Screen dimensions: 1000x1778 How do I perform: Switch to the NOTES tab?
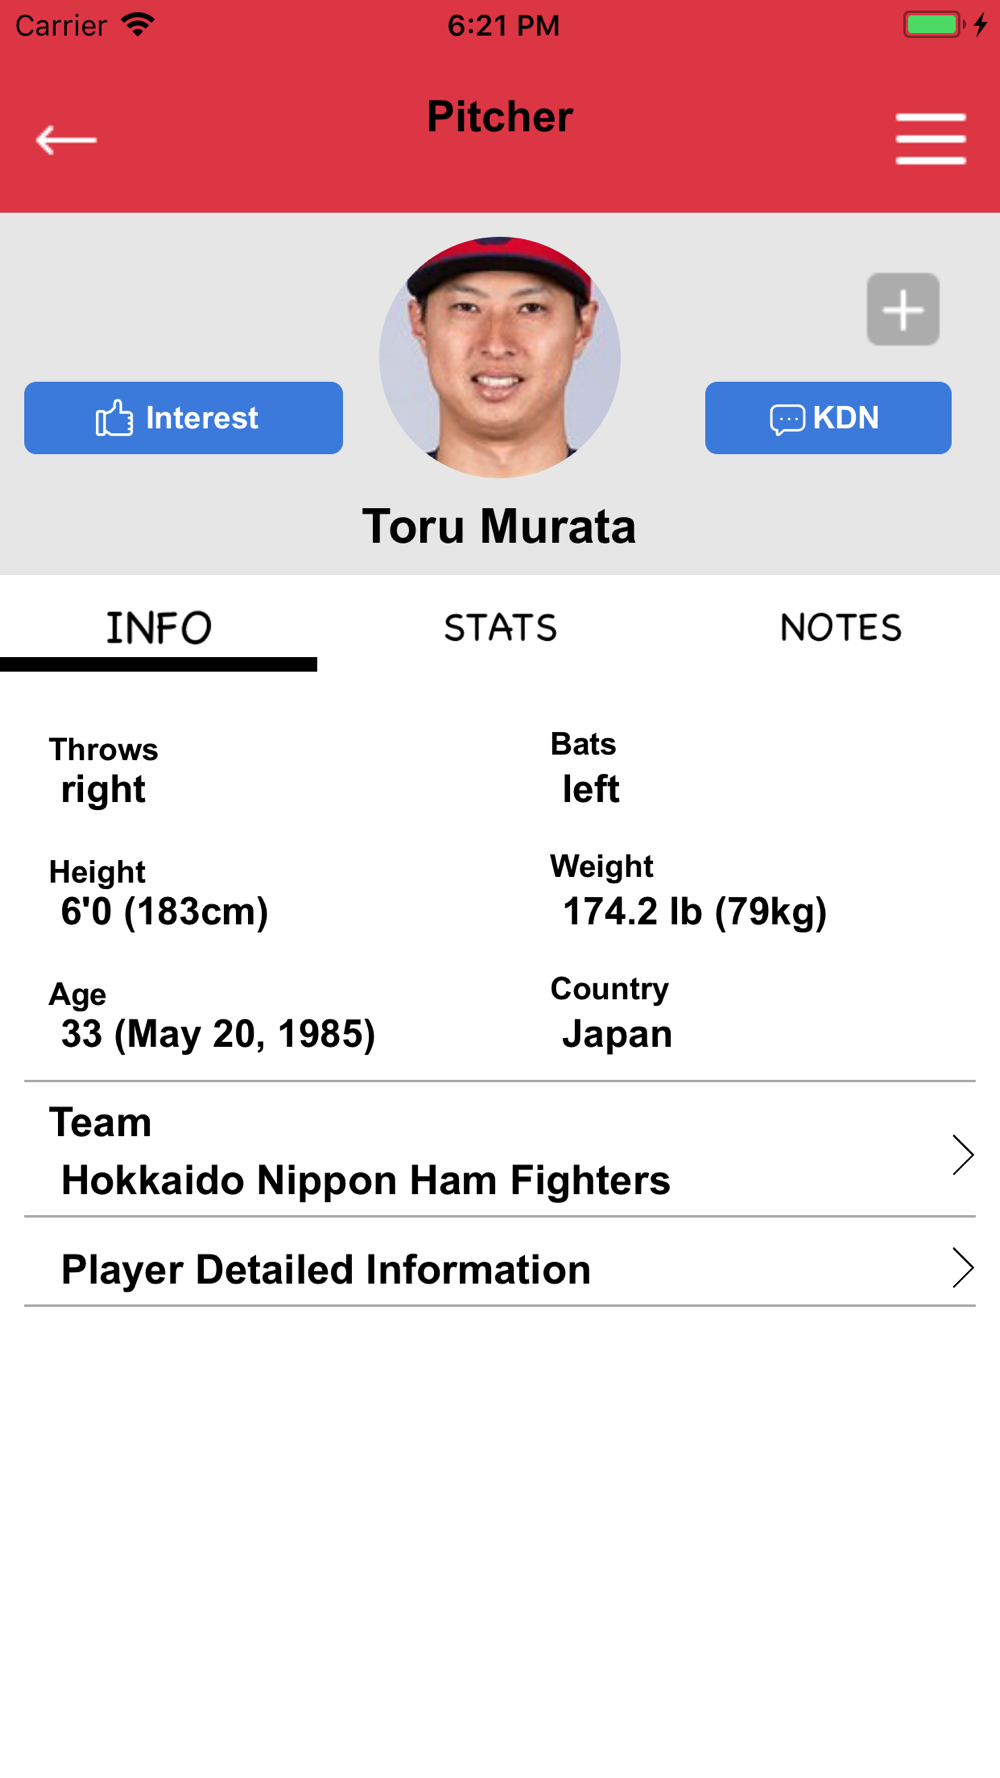coord(841,628)
